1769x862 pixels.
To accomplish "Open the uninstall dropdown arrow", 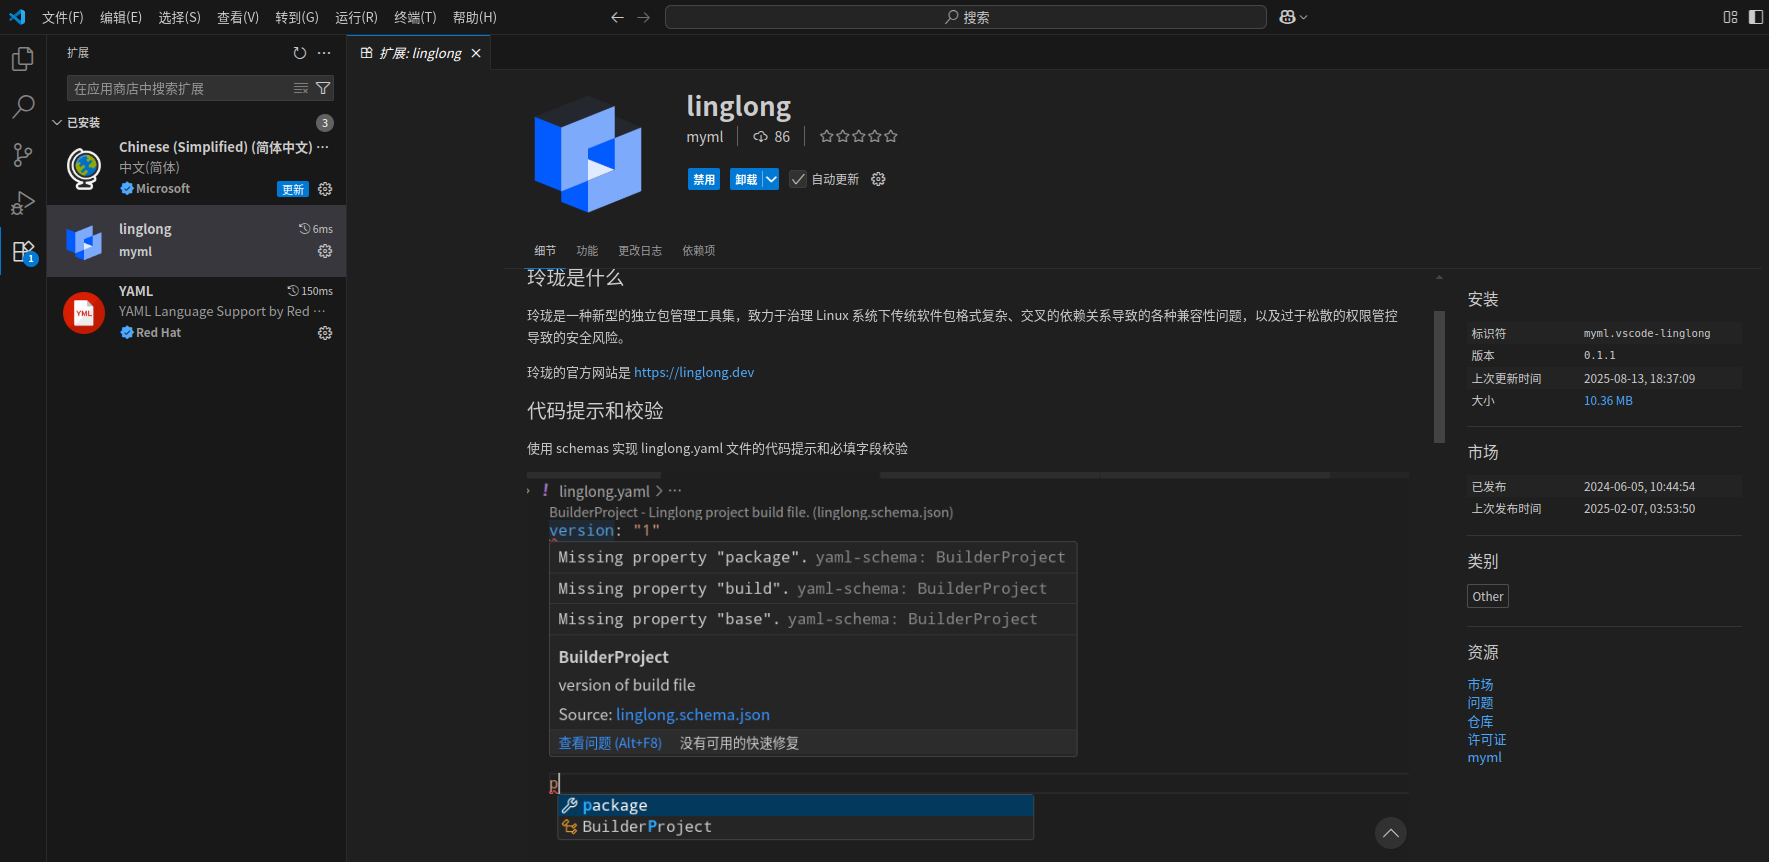I will 771,179.
